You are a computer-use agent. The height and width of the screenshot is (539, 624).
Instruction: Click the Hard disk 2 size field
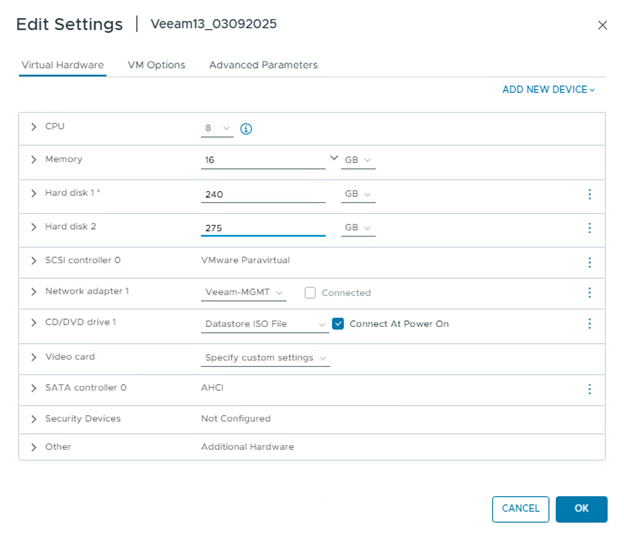coord(263,228)
